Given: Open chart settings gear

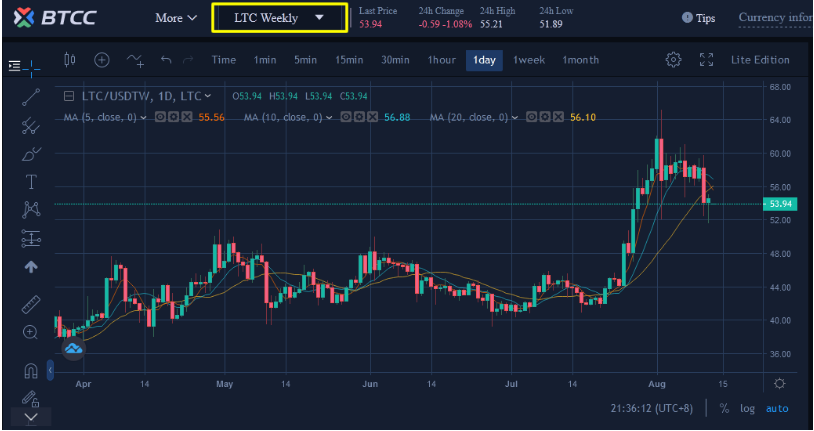Looking at the screenshot, I should [673, 60].
